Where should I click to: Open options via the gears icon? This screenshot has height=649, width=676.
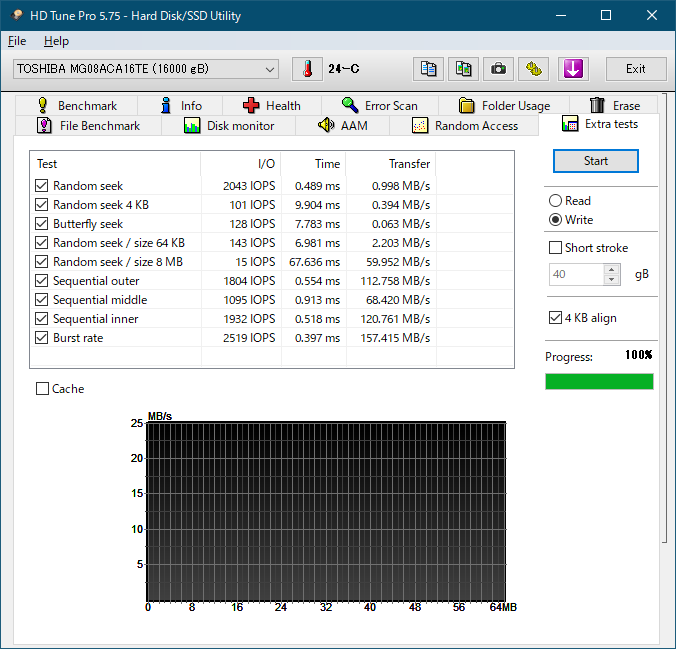click(x=534, y=69)
